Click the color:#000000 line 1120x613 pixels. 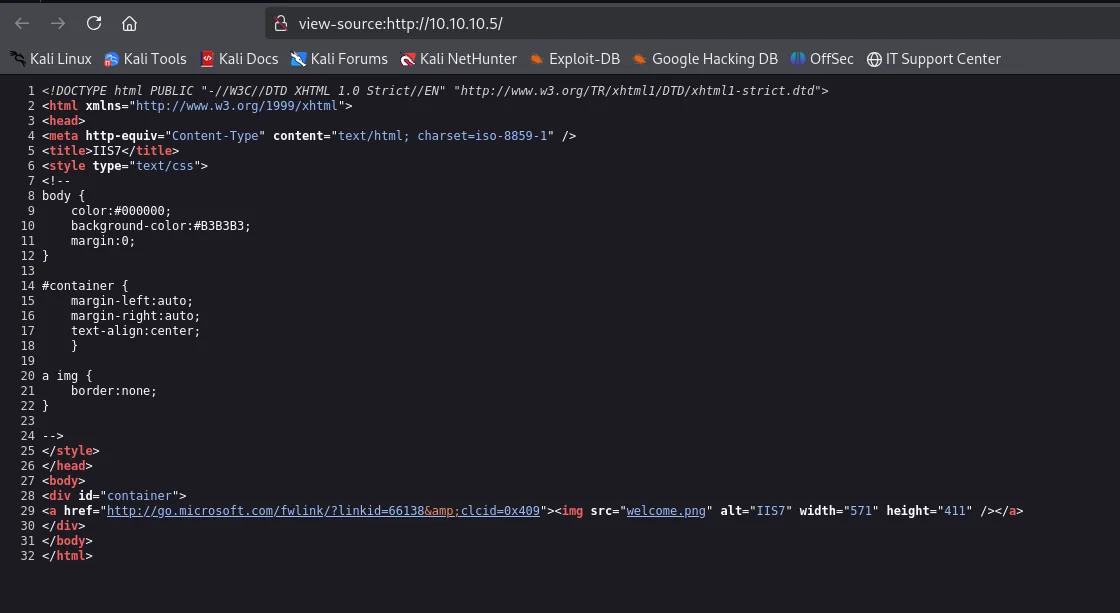tap(121, 211)
